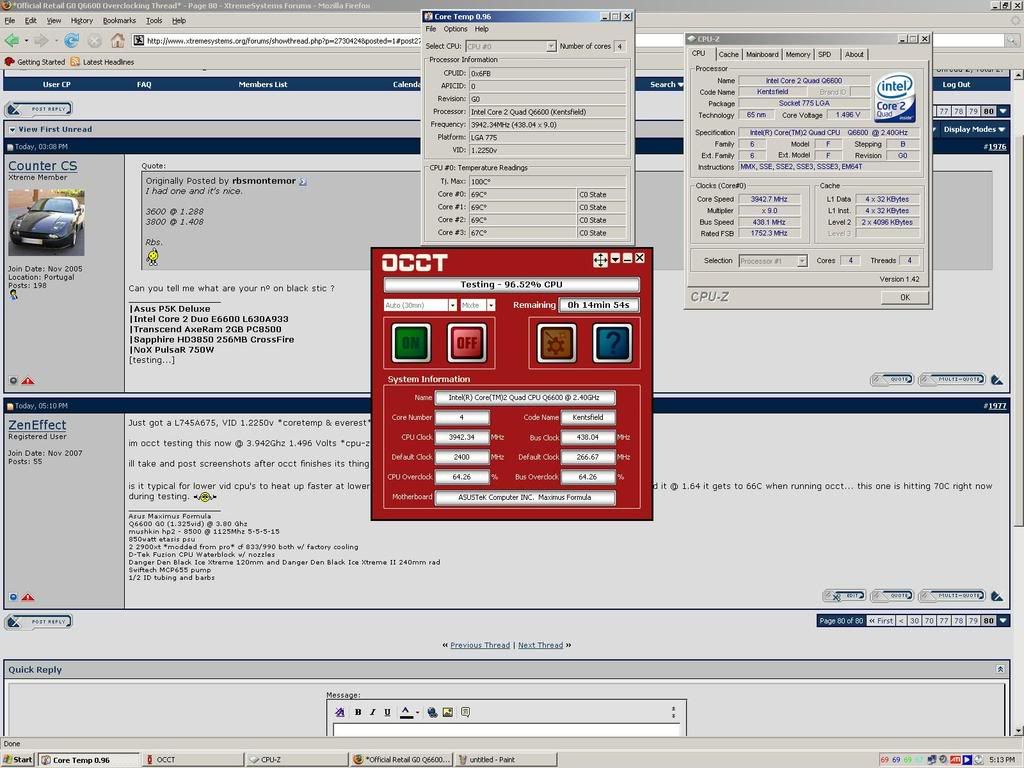Click remove formatting icon in Quick Reply
The width and height of the screenshot is (1024, 768).
(340, 712)
